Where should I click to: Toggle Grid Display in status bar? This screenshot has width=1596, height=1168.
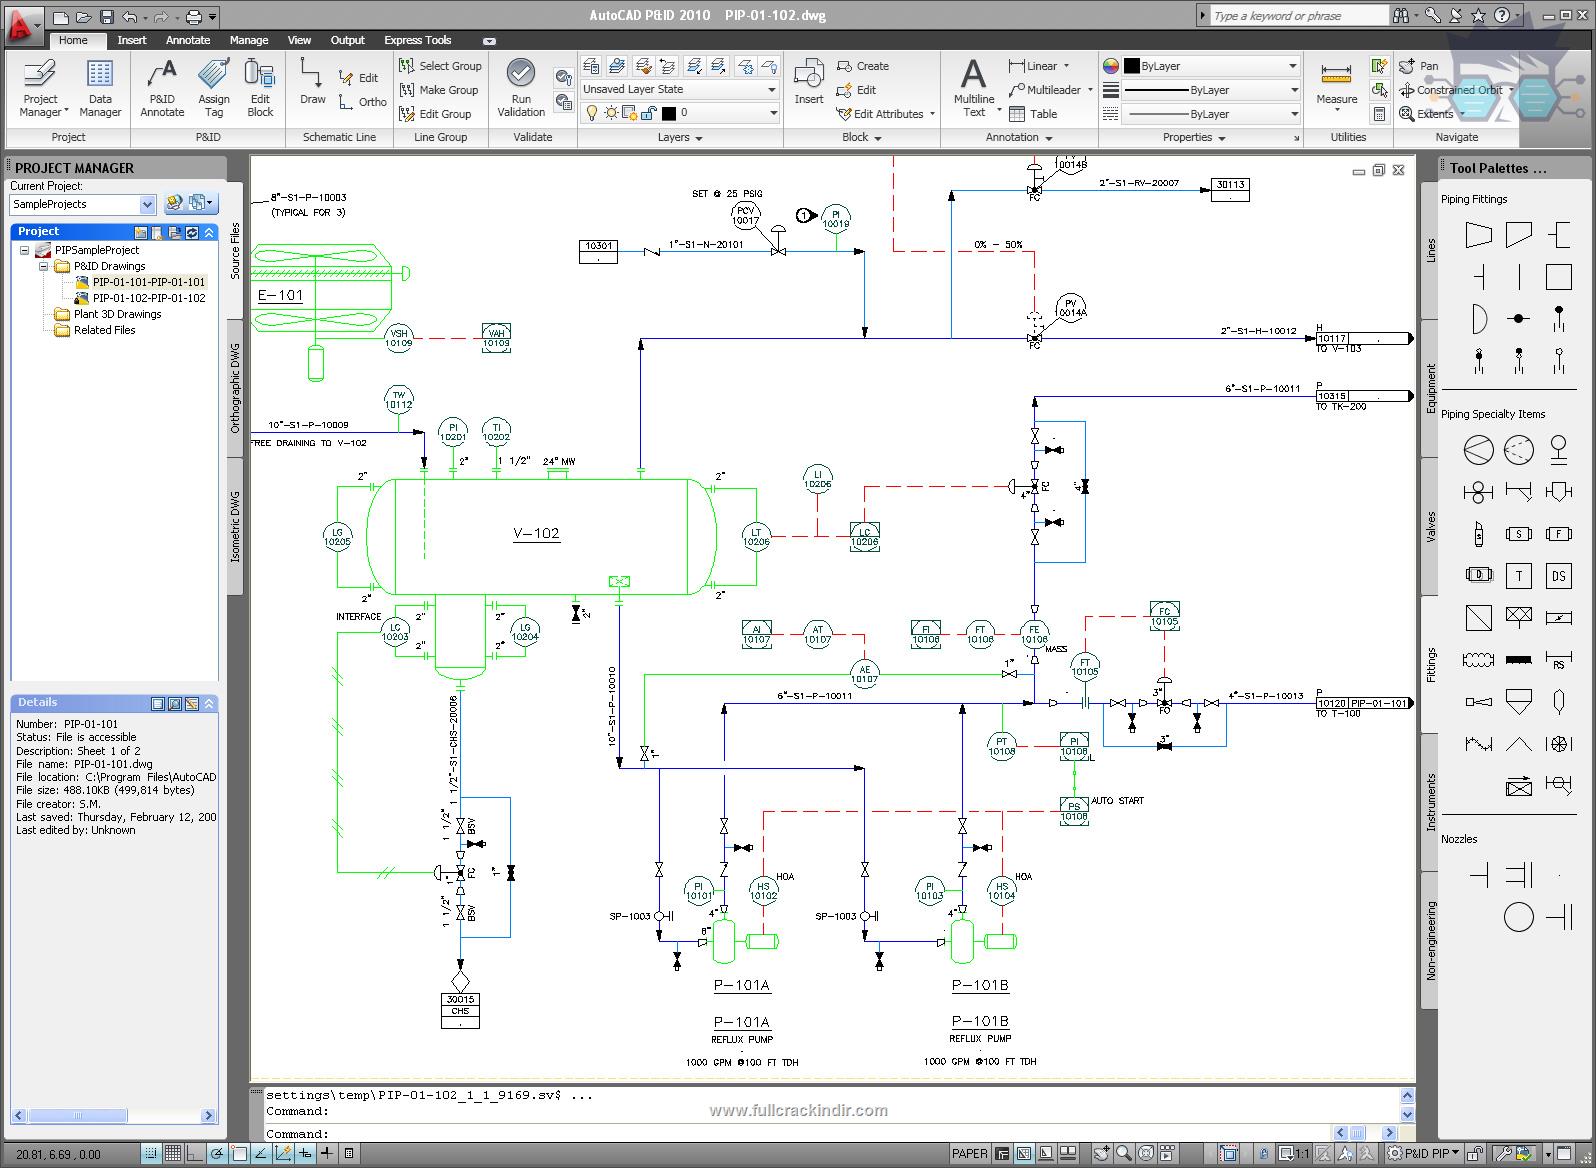click(x=173, y=1154)
